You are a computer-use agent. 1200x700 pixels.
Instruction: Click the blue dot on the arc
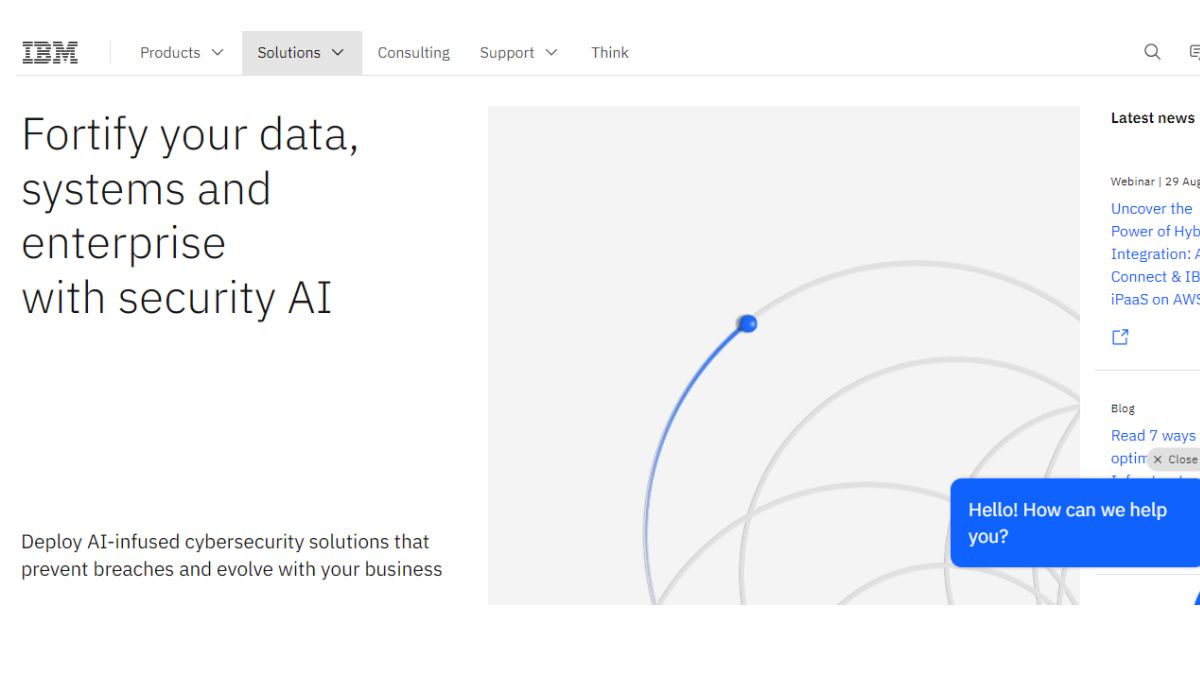[x=747, y=323]
